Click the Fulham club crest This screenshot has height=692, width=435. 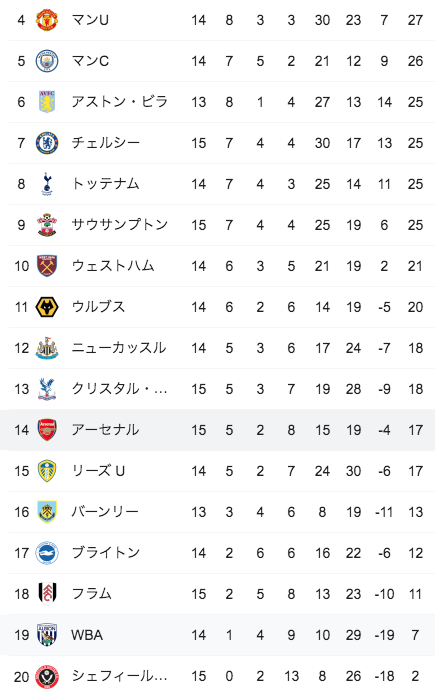click(x=47, y=594)
